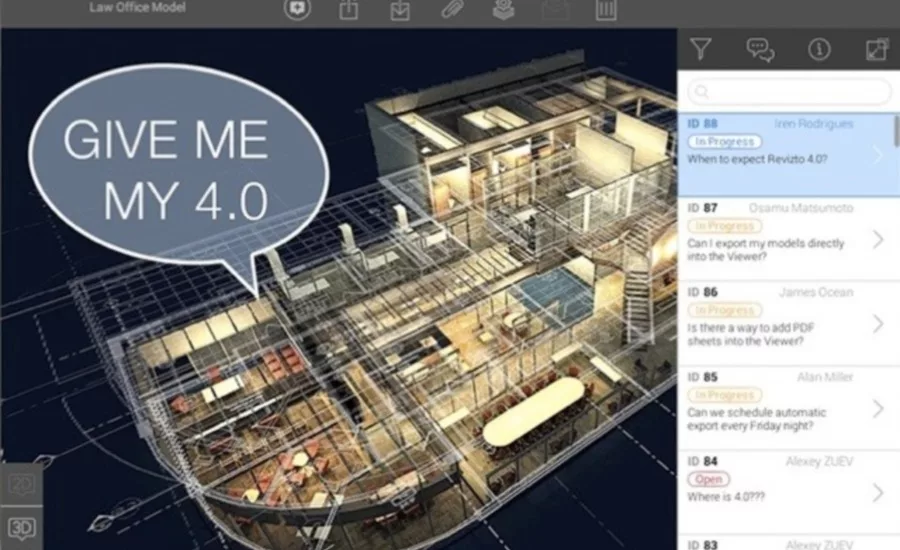This screenshot has width=900, height=550.
Task: Click the add issue speech-bubble icon in top toolbar
Action: tap(297, 9)
